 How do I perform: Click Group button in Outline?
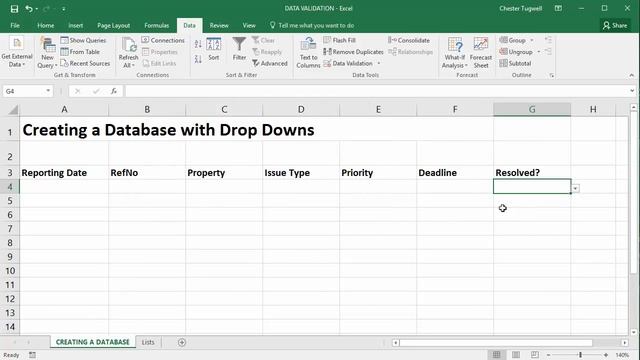pyautogui.click(x=512, y=40)
